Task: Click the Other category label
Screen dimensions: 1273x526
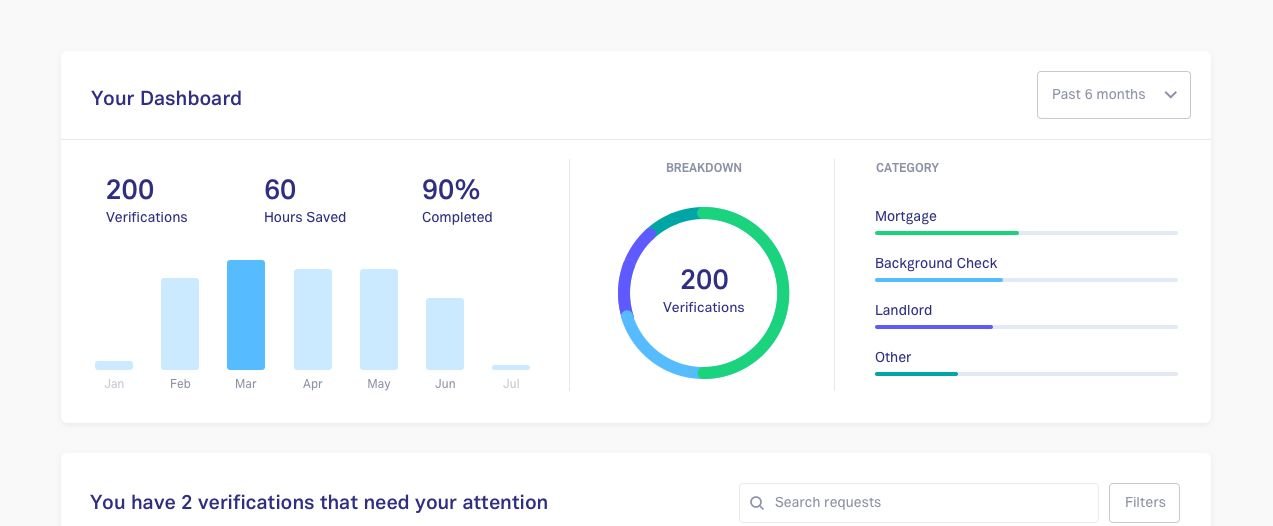Action: tap(893, 357)
